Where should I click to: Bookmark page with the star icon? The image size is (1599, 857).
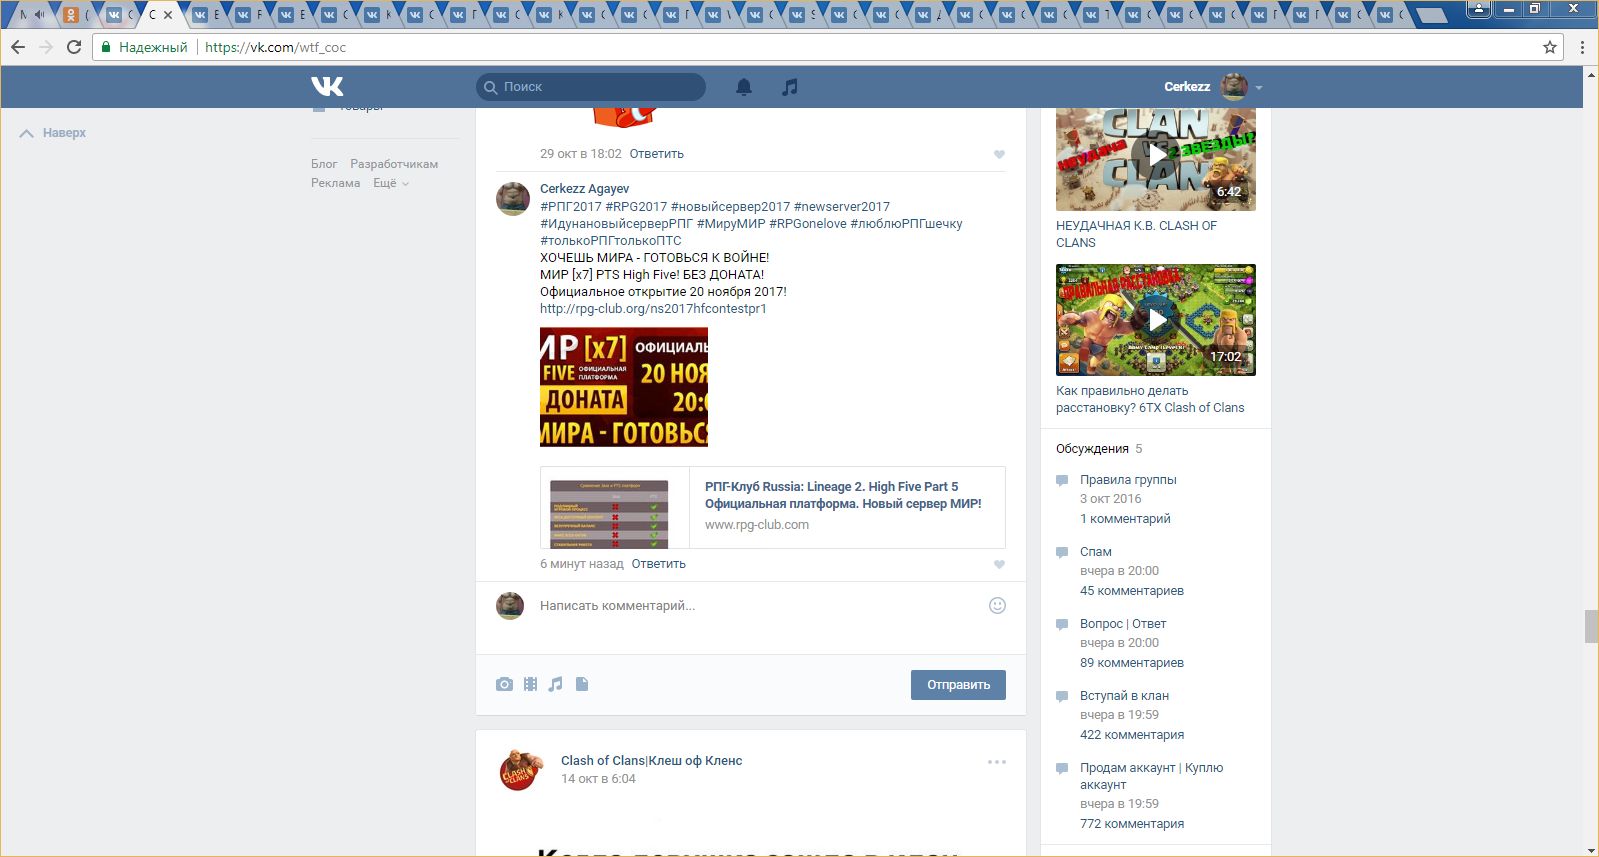[x=1550, y=47]
